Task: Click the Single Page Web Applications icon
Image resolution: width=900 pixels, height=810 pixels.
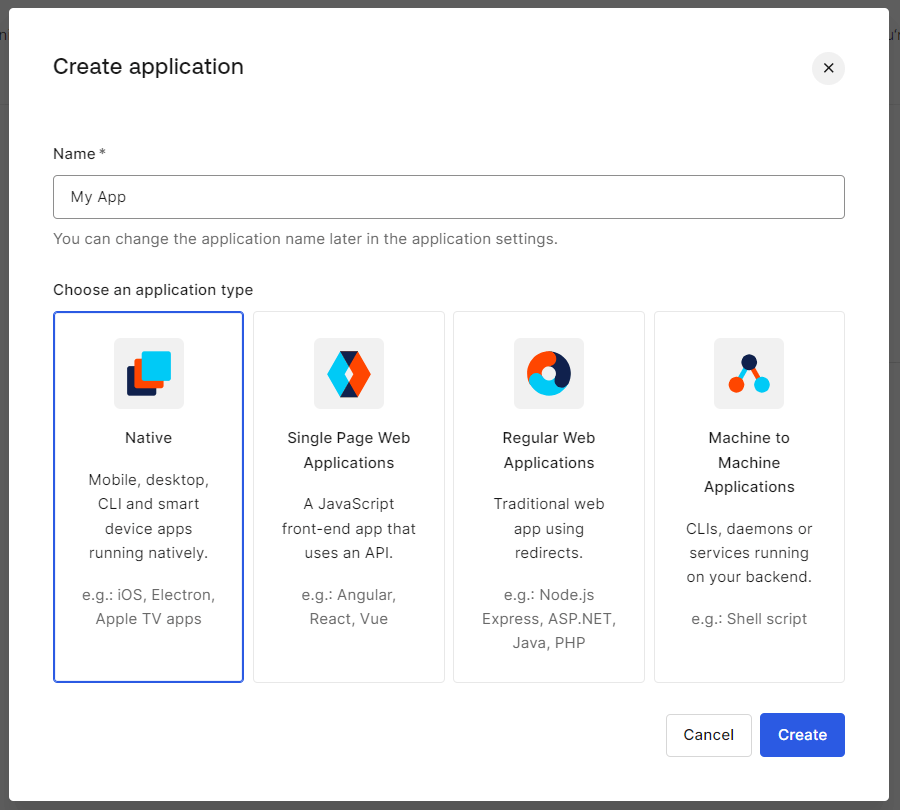Action: [x=349, y=373]
